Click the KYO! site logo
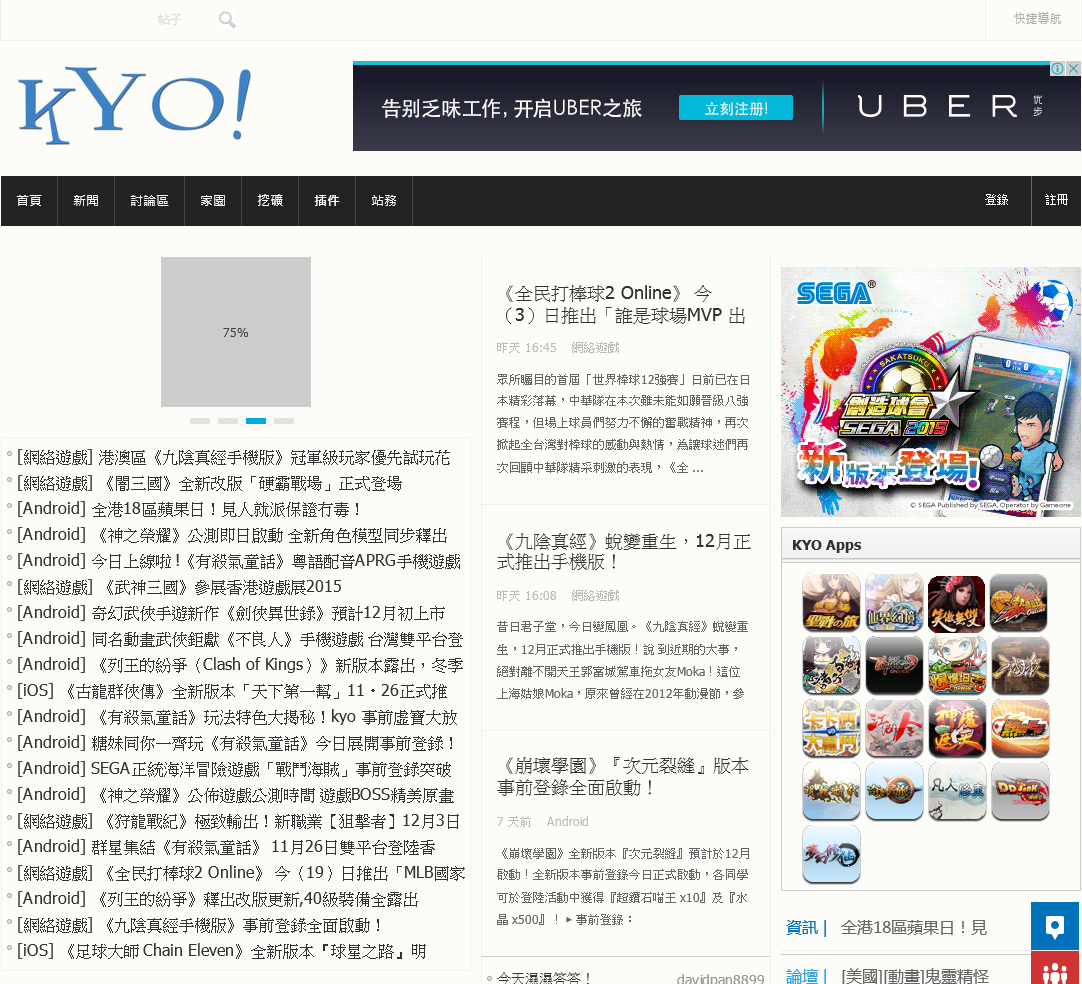 point(134,106)
